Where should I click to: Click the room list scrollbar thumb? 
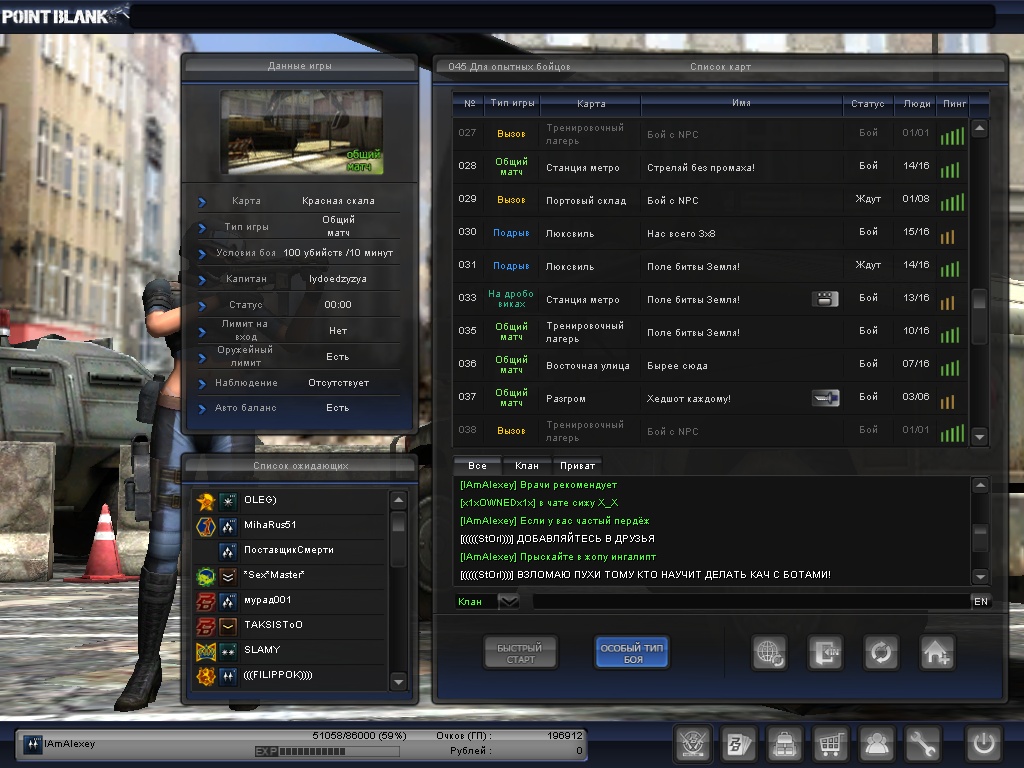(979, 315)
